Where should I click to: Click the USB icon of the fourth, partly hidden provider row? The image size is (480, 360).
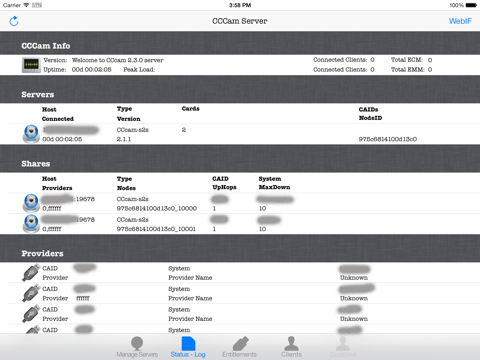coord(33,330)
